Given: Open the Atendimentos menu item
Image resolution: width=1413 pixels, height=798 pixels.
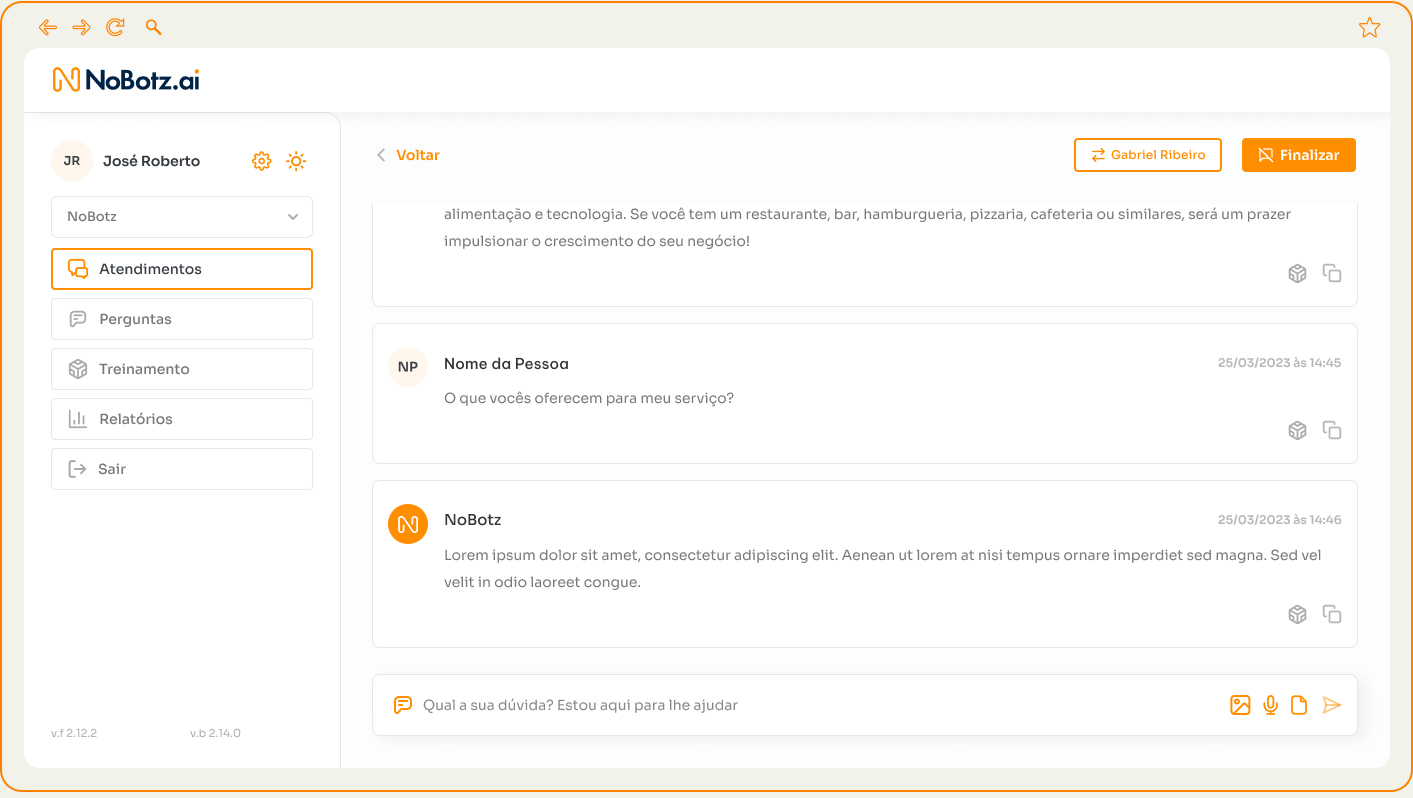Looking at the screenshot, I should point(182,269).
